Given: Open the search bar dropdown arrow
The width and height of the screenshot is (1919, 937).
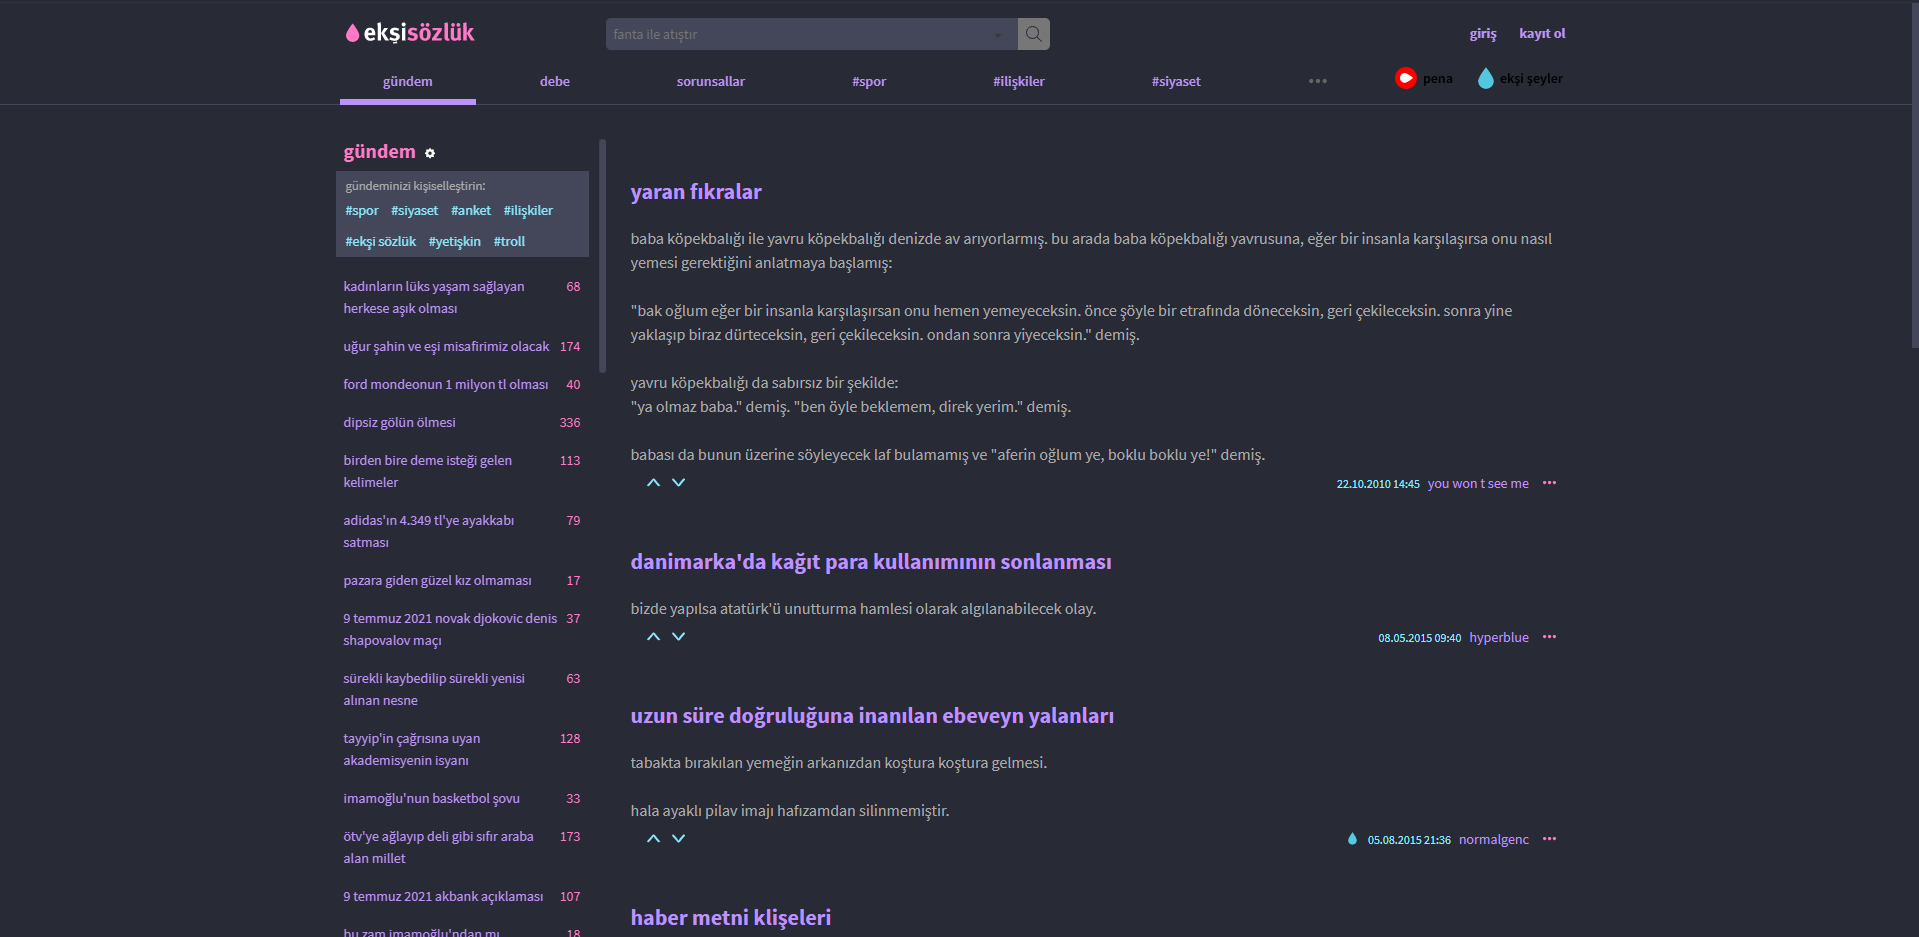Looking at the screenshot, I should 998,34.
